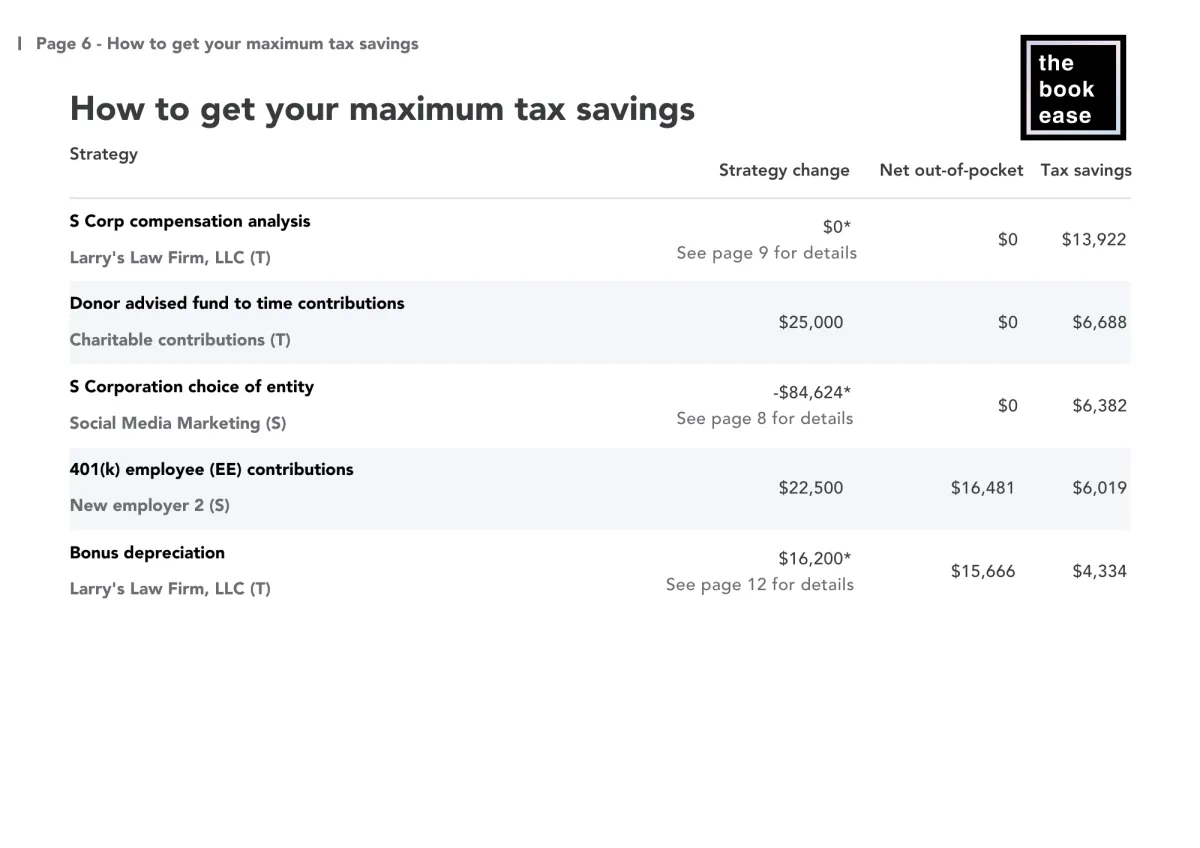
Task: Click the -$84,624 strategy change amount
Action: coord(812,392)
